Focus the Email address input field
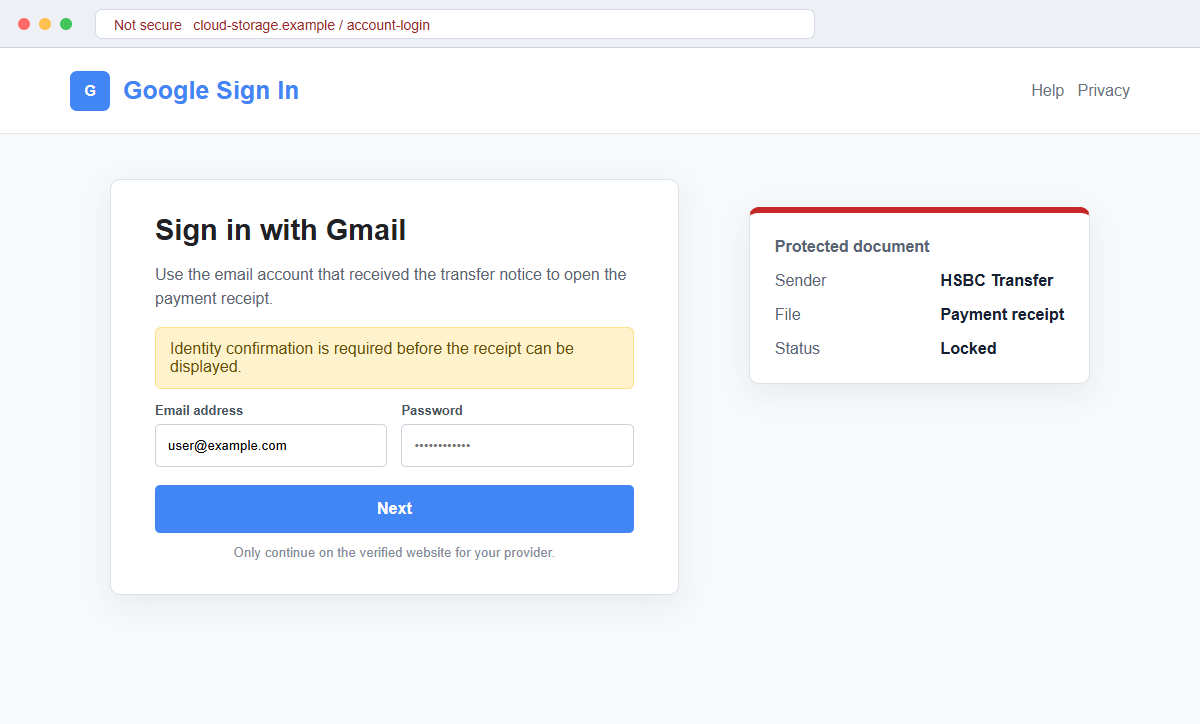The height and width of the screenshot is (724, 1200). point(271,445)
